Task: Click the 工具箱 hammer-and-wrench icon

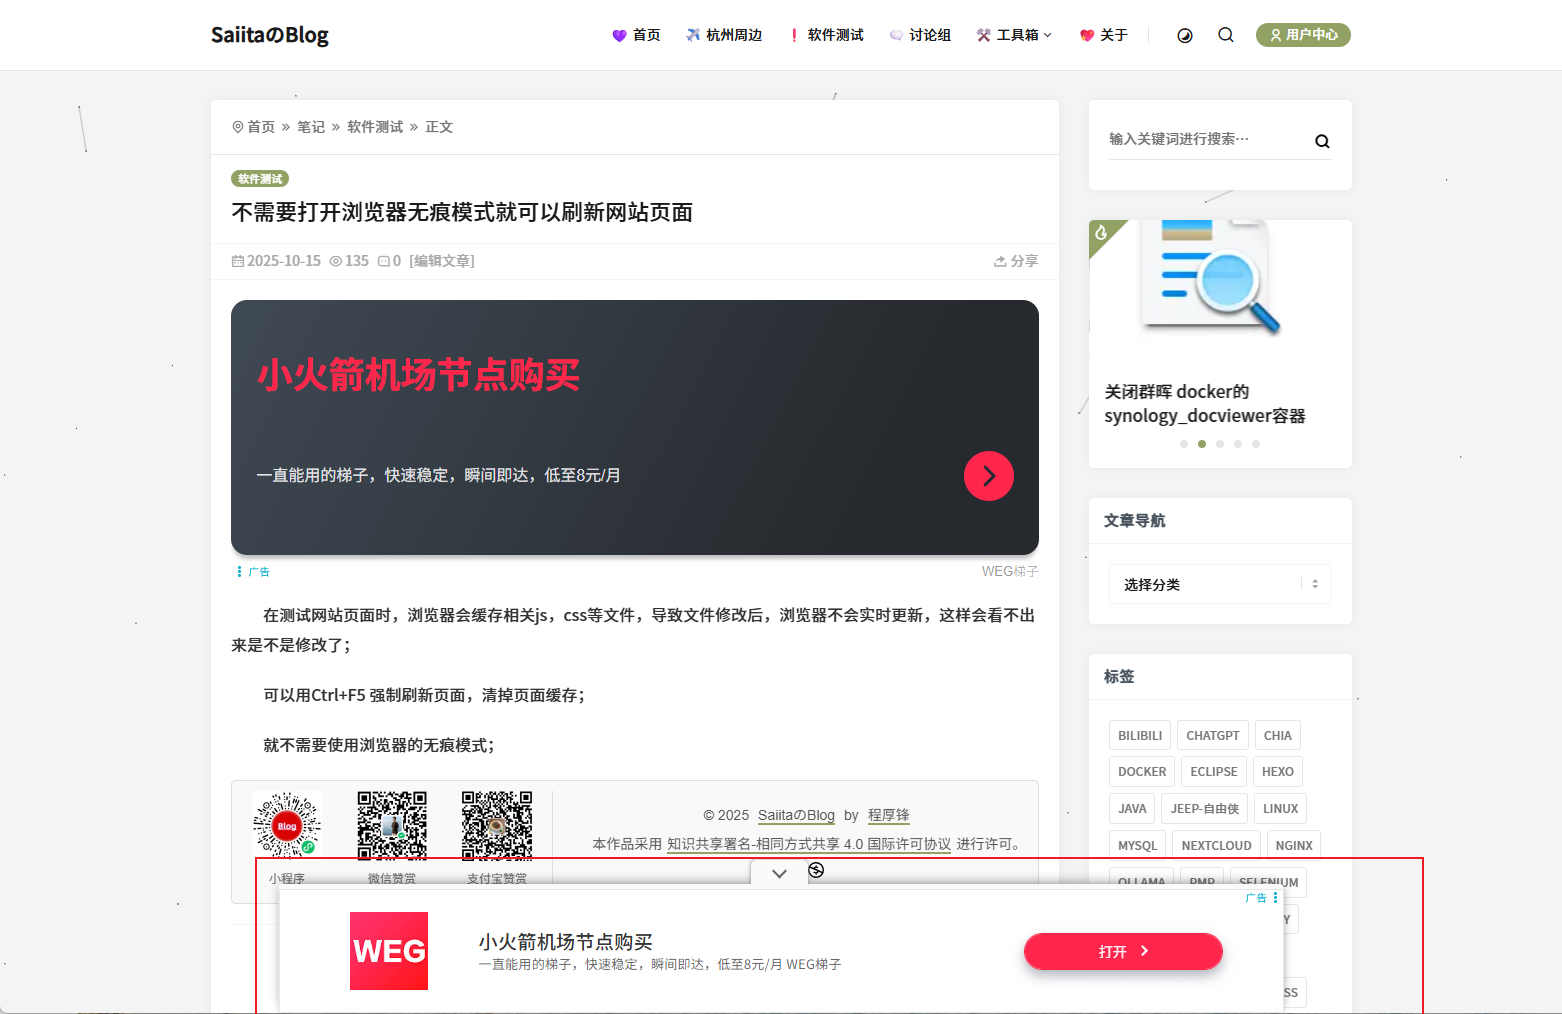Action: (x=983, y=34)
